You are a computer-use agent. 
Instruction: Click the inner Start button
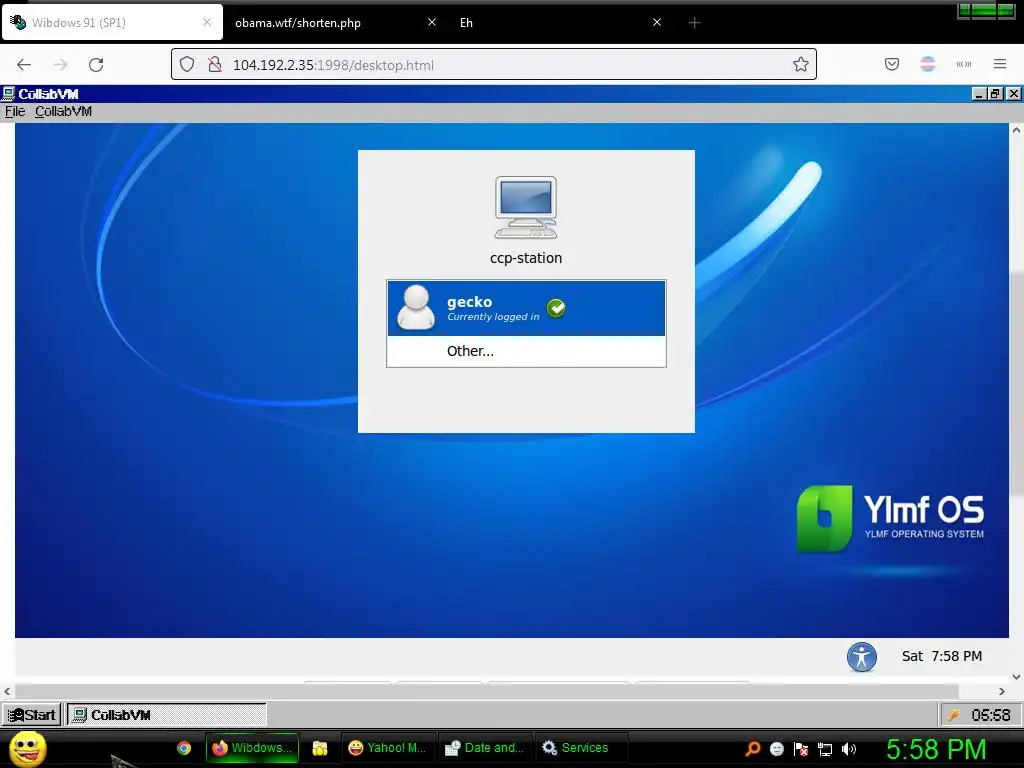coord(31,715)
